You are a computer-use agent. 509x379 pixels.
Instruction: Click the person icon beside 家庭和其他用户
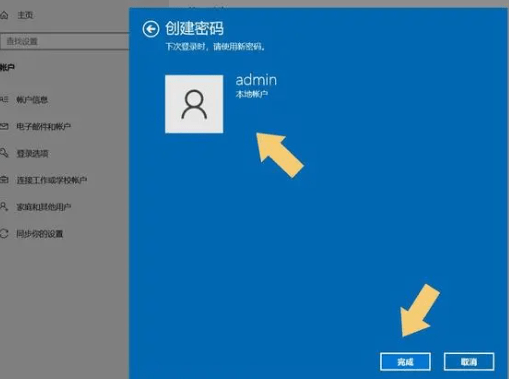pos(4,207)
